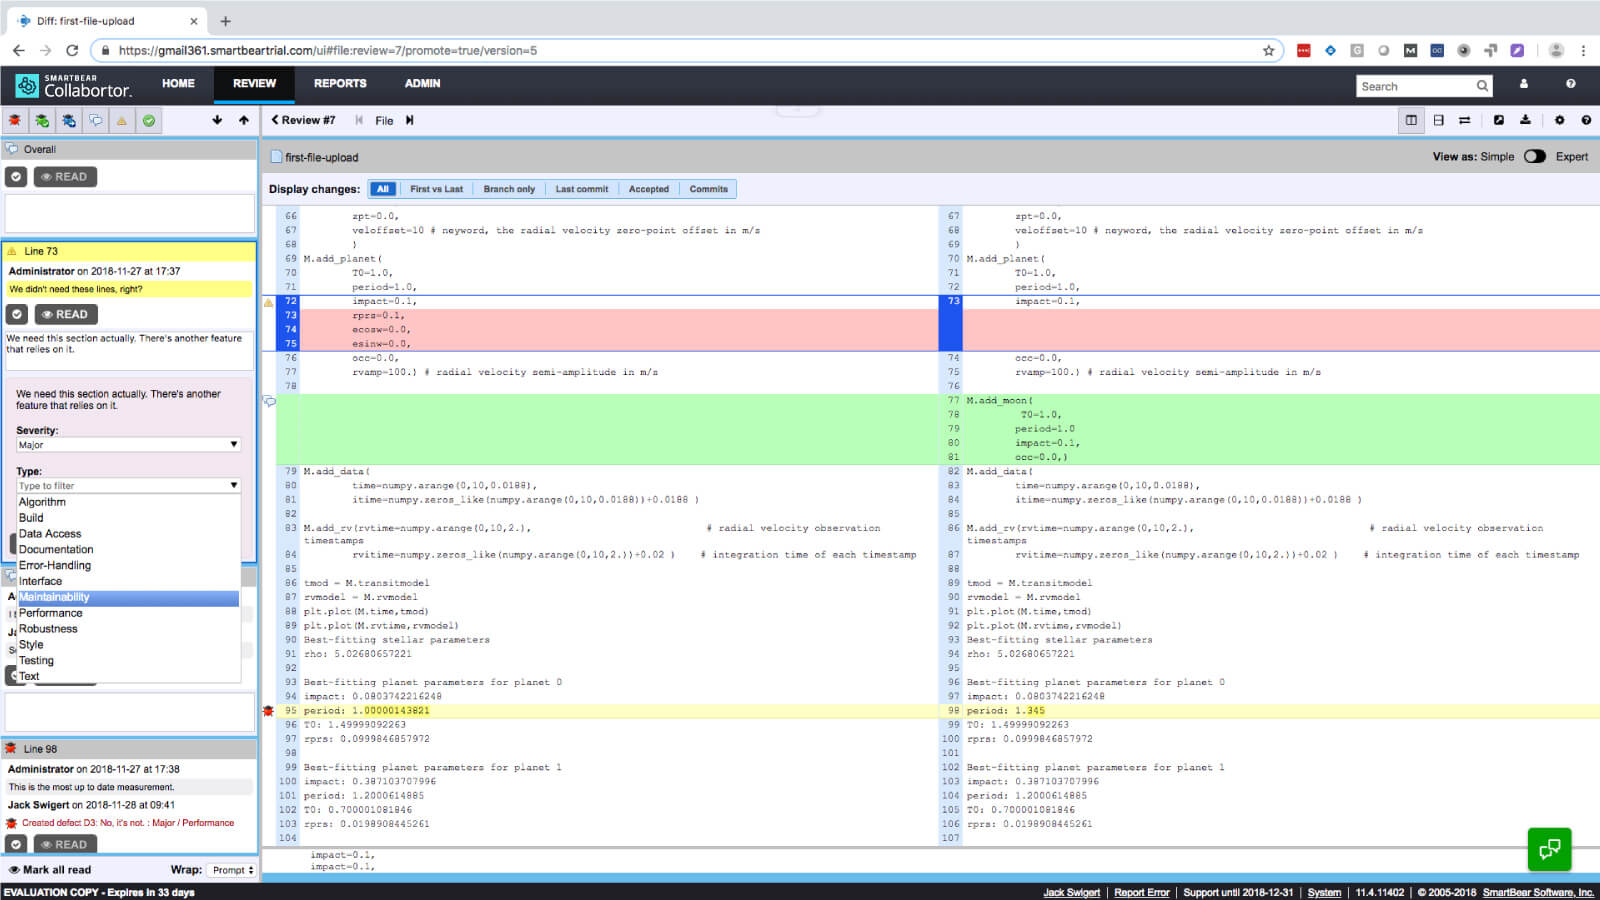
Task: Choose Maintainability from the Type list
Action: pyautogui.click(x=54, y=597)
